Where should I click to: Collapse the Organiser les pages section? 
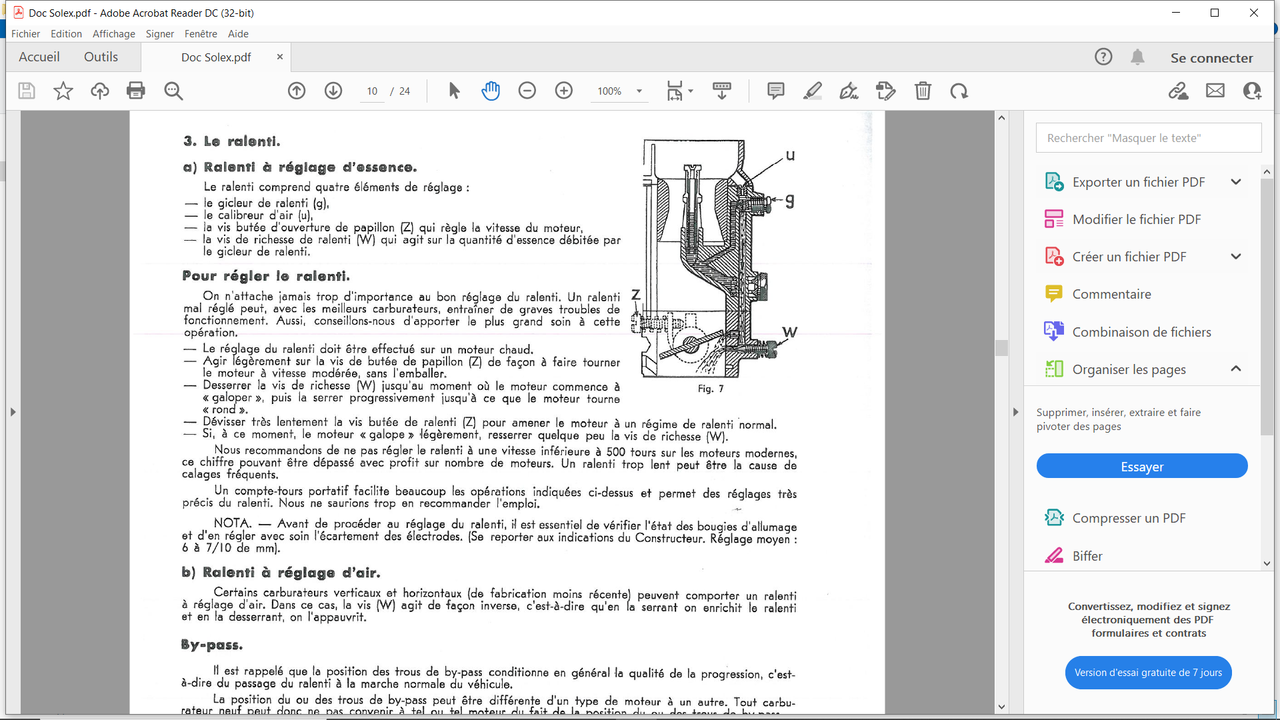coord(1236,369)
